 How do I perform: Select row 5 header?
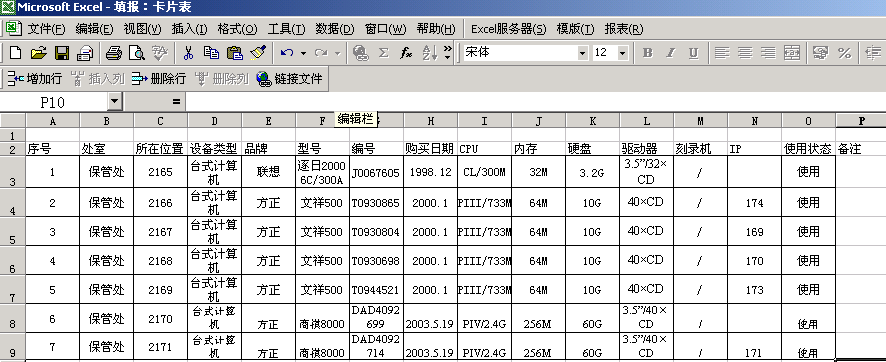coord(12,232)
